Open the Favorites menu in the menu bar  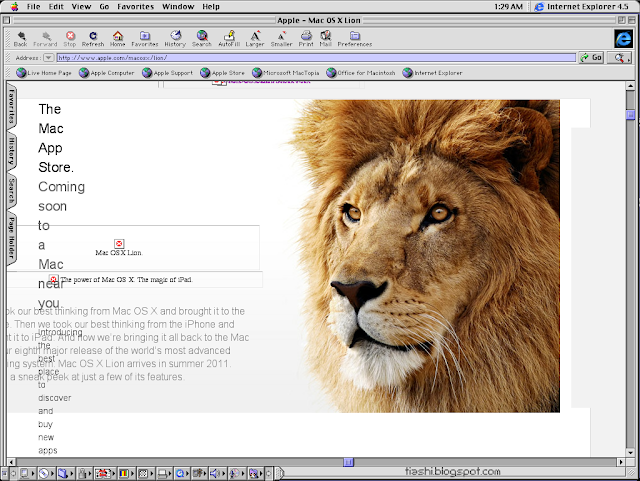(x=136, y=7)
